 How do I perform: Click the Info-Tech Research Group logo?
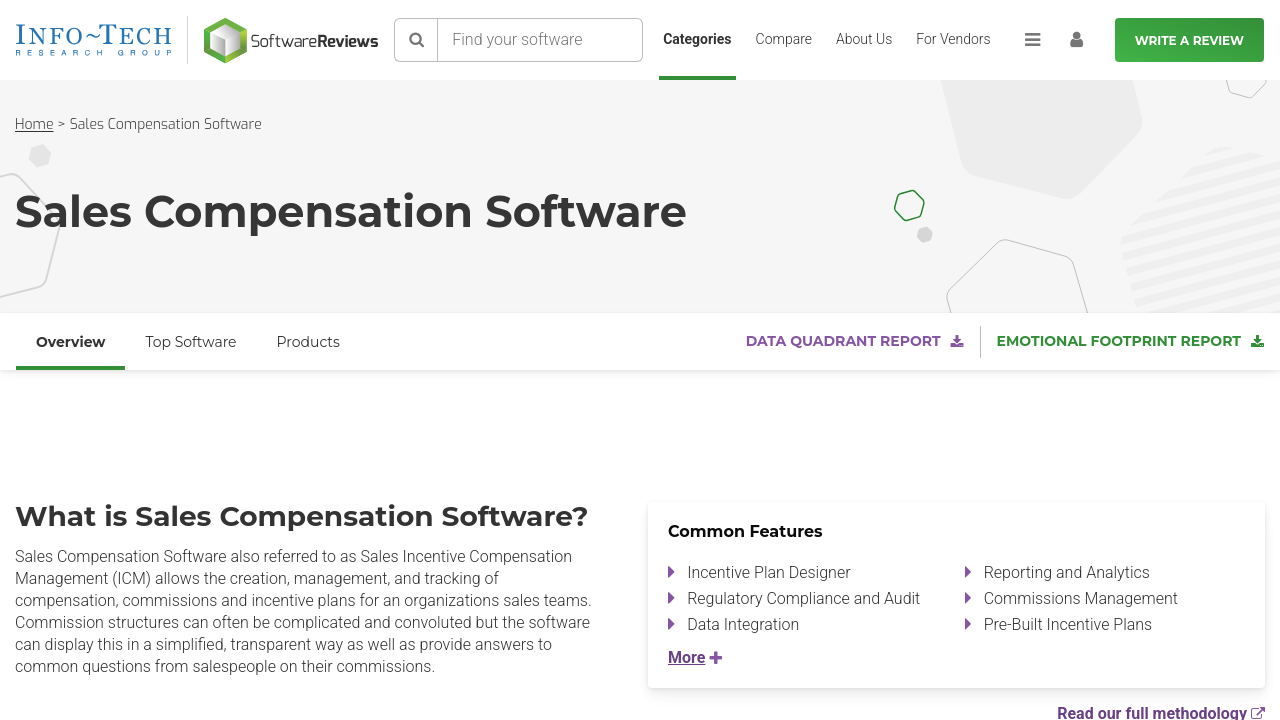pos(94,40)
